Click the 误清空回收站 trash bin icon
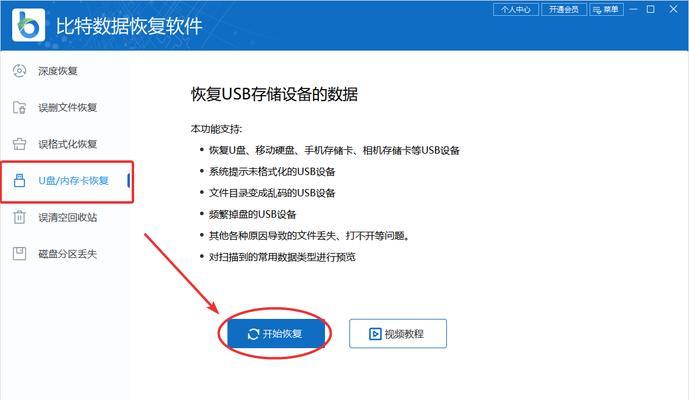The width and height of the screenshot is (689, 400). (x=19, y=217)
